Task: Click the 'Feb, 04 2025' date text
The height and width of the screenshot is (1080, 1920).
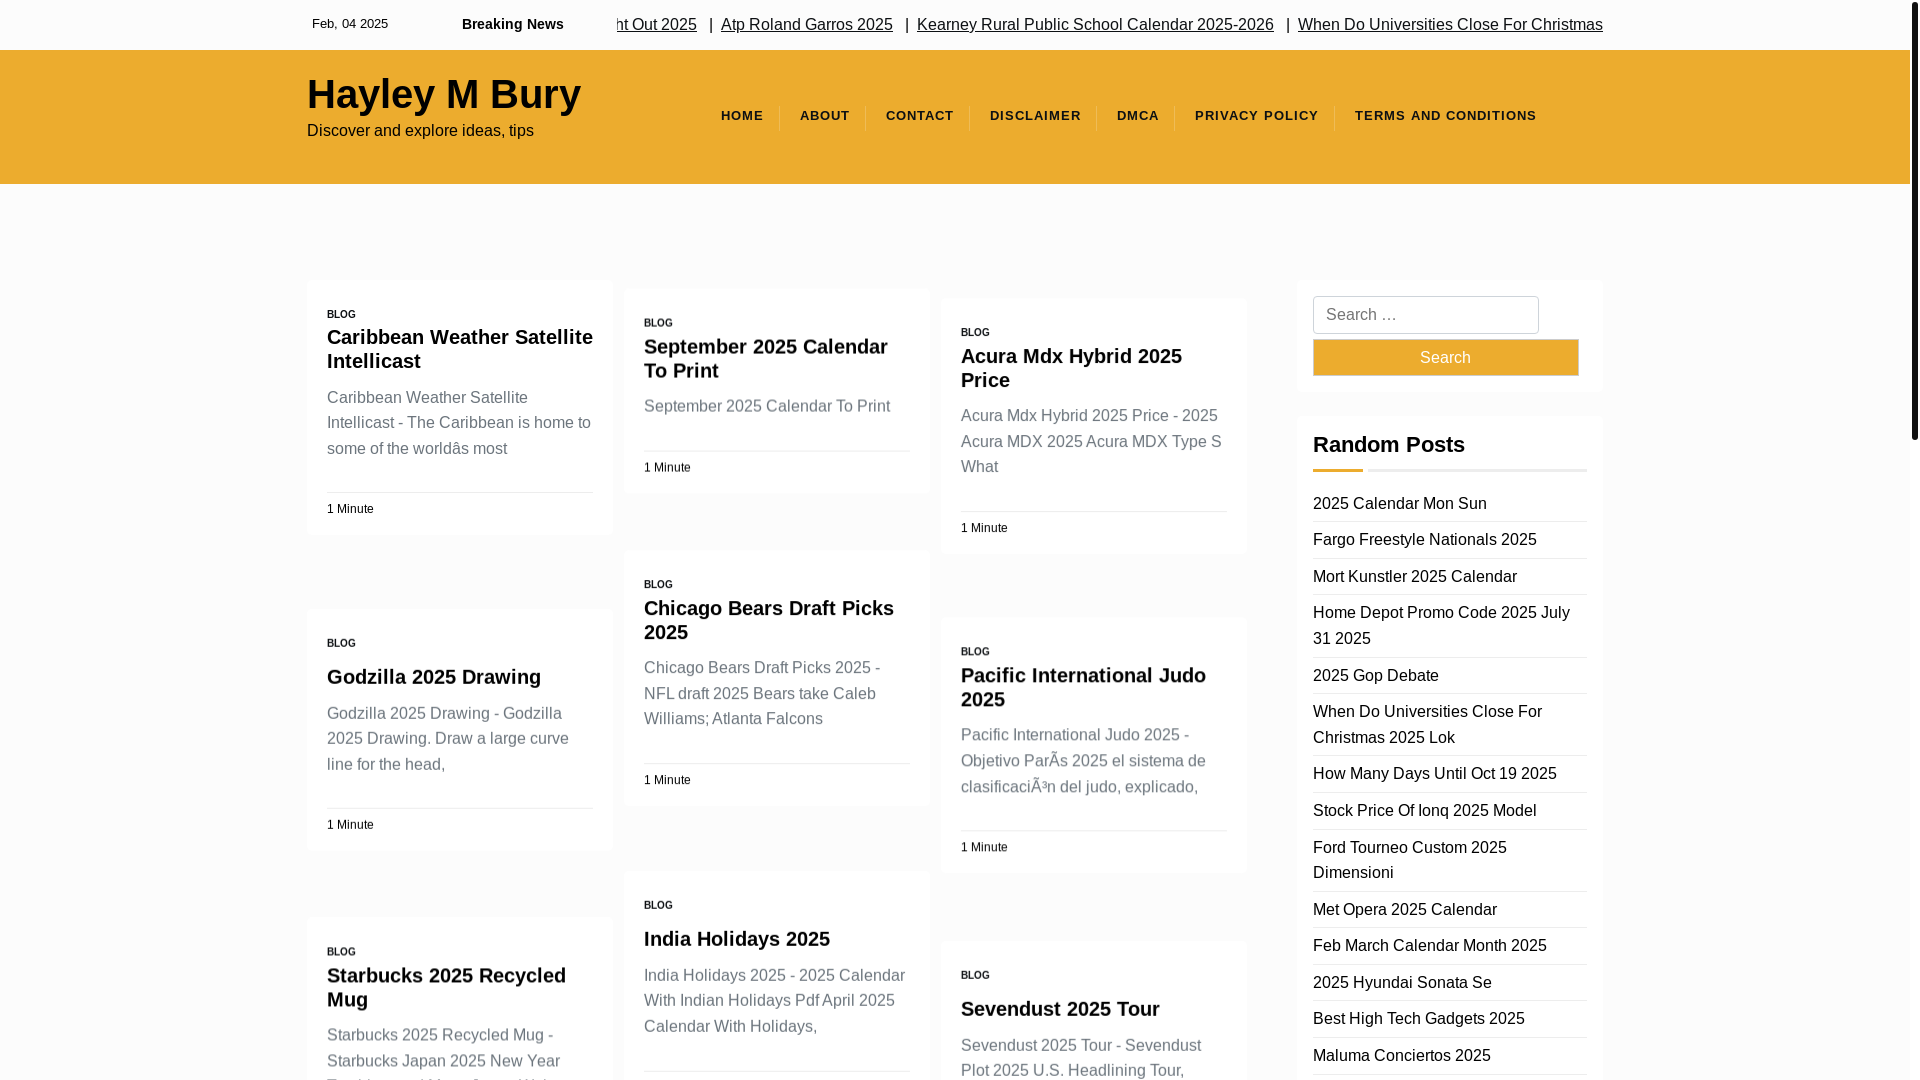Action: pyautogui.click(x=350, y=24)
